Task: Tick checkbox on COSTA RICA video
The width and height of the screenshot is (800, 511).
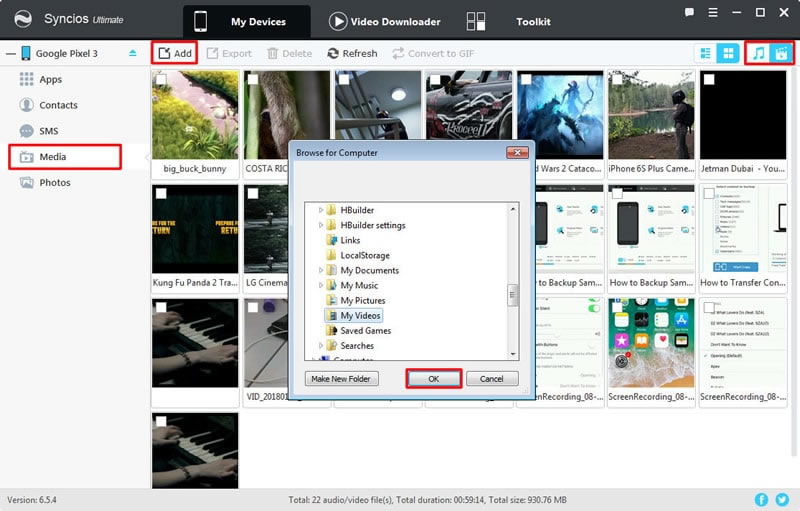Action: pyautogui.click(x=253, y=79)
